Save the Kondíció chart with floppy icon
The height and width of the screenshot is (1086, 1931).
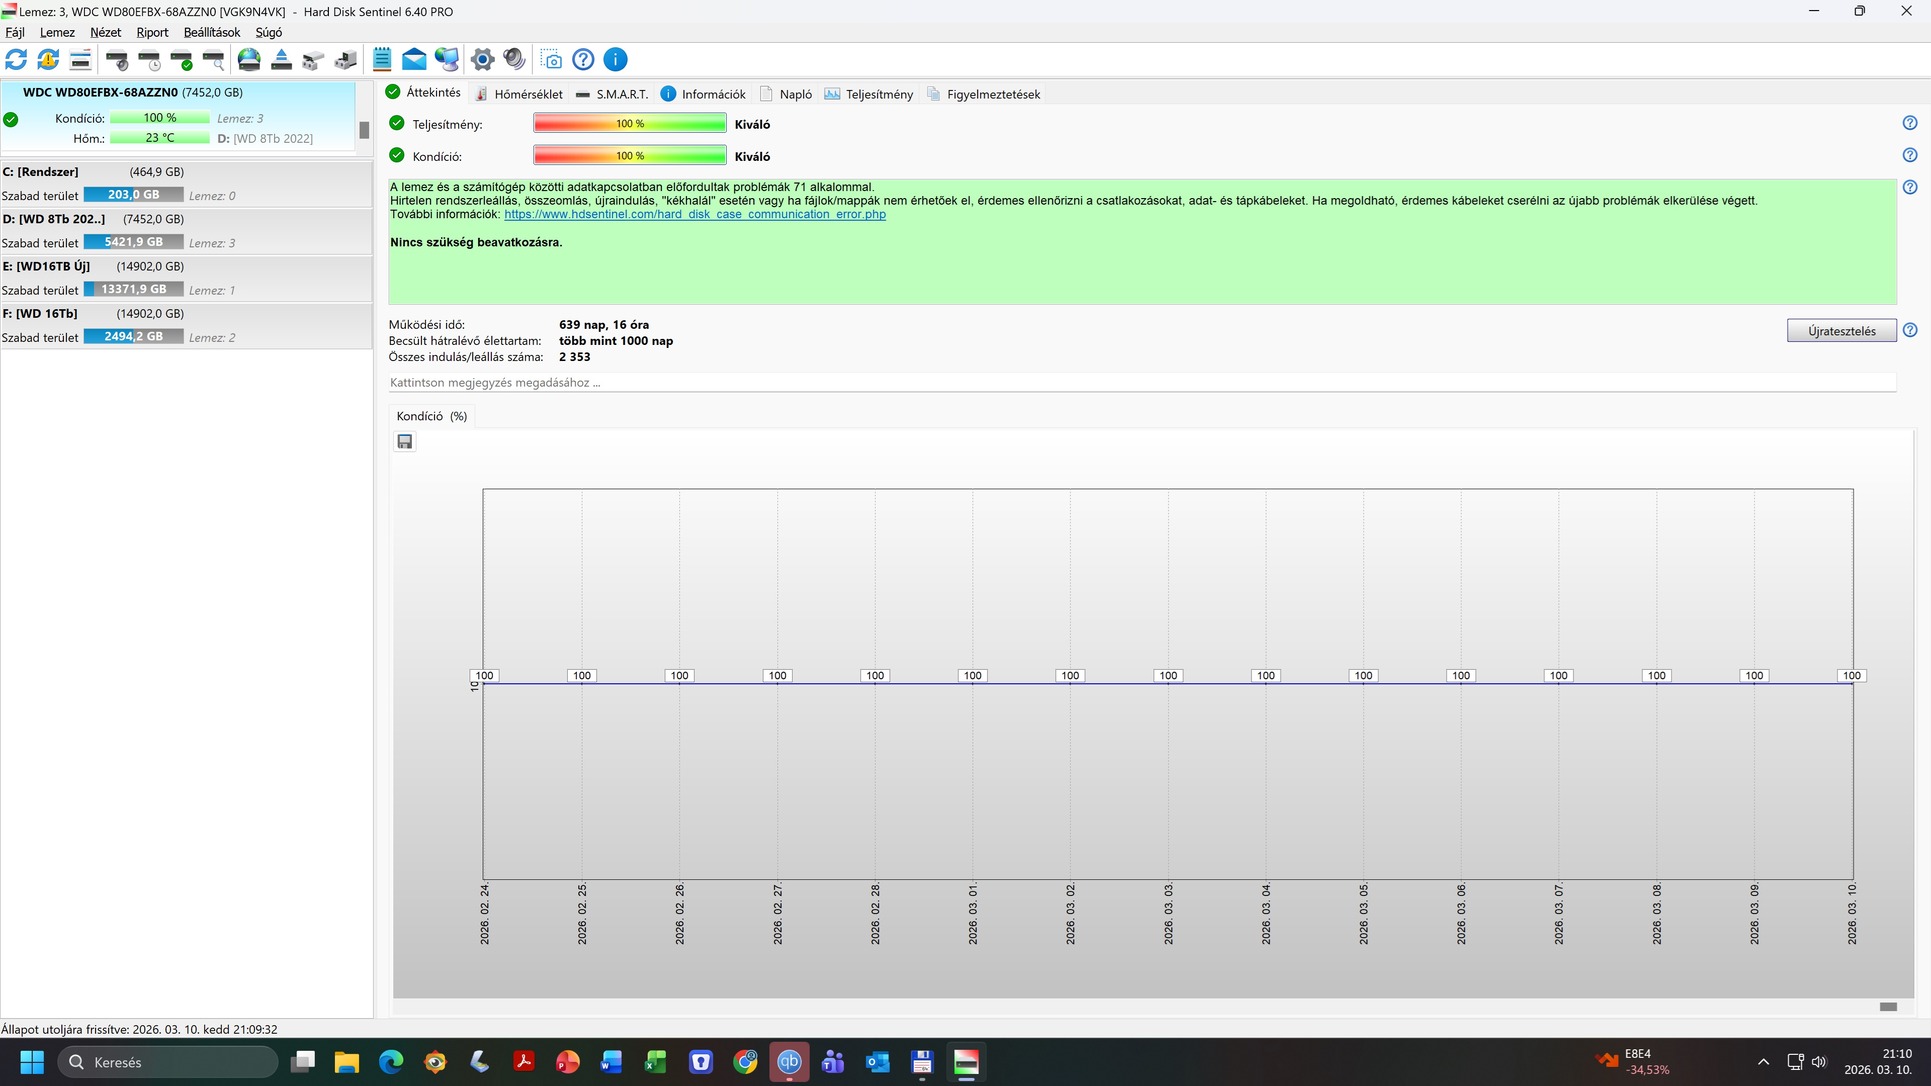pyautogui.click(x=405, y=442)
